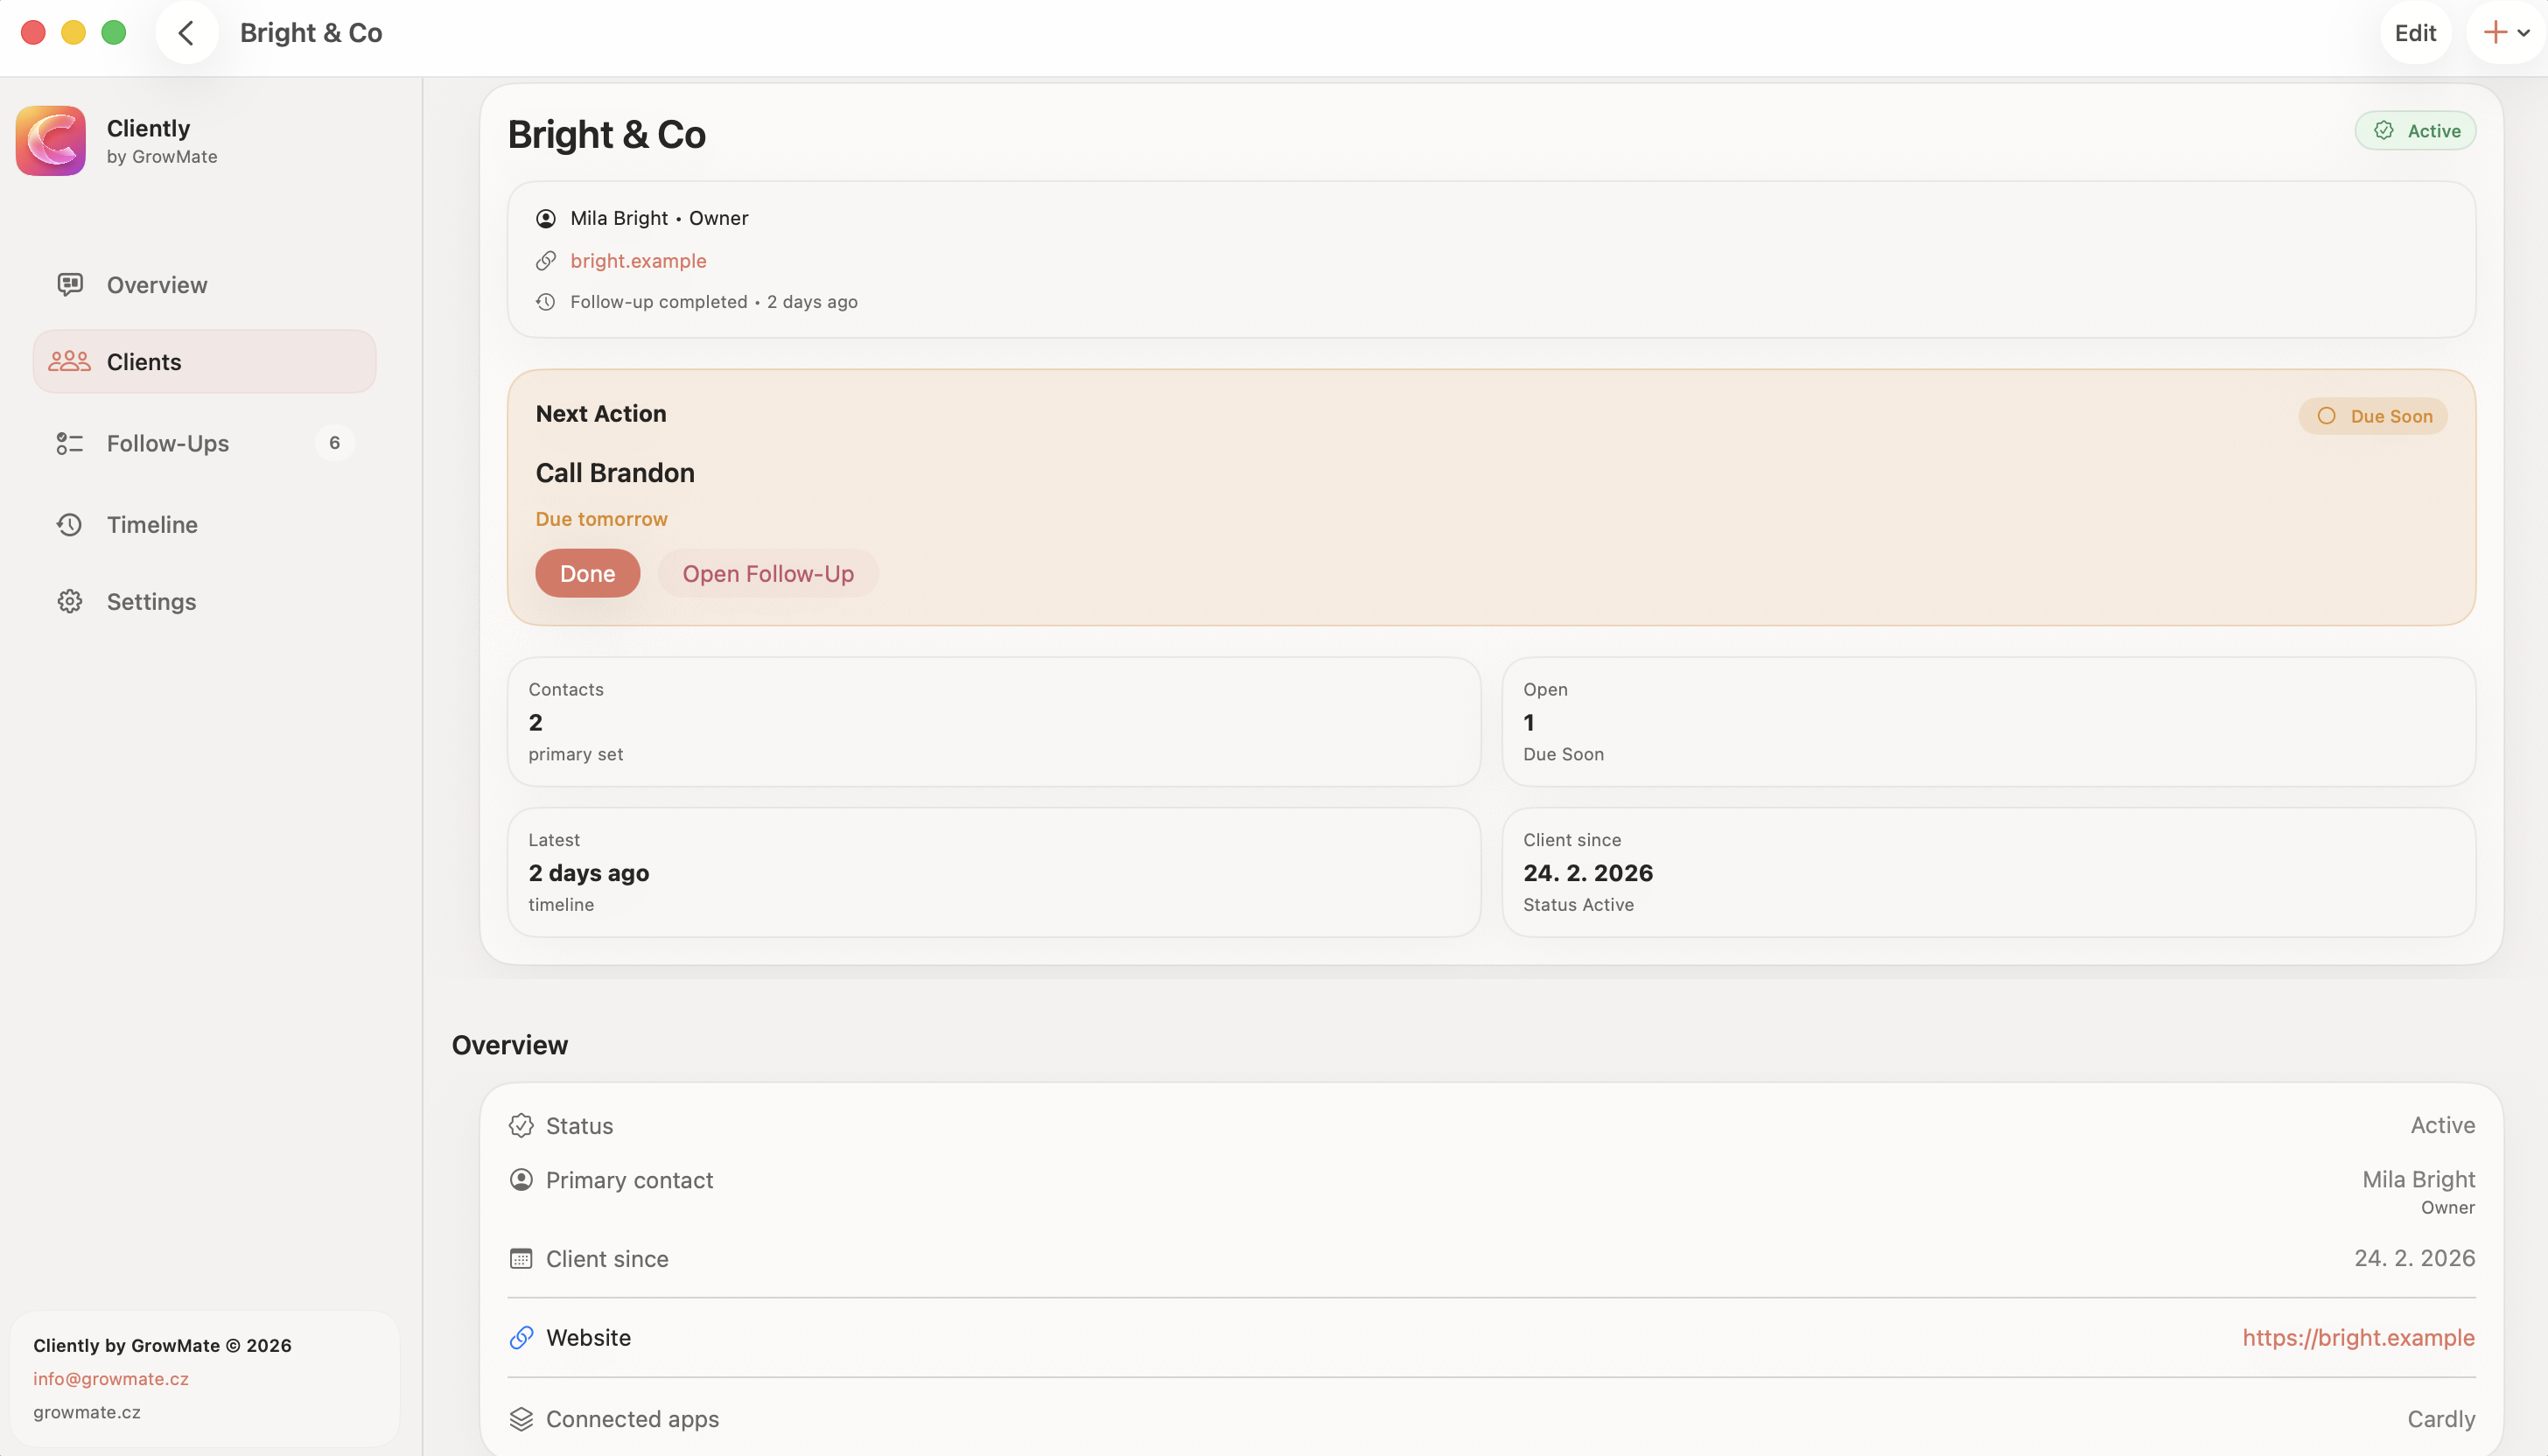Open the Overview navigation item

click(157, 285)
